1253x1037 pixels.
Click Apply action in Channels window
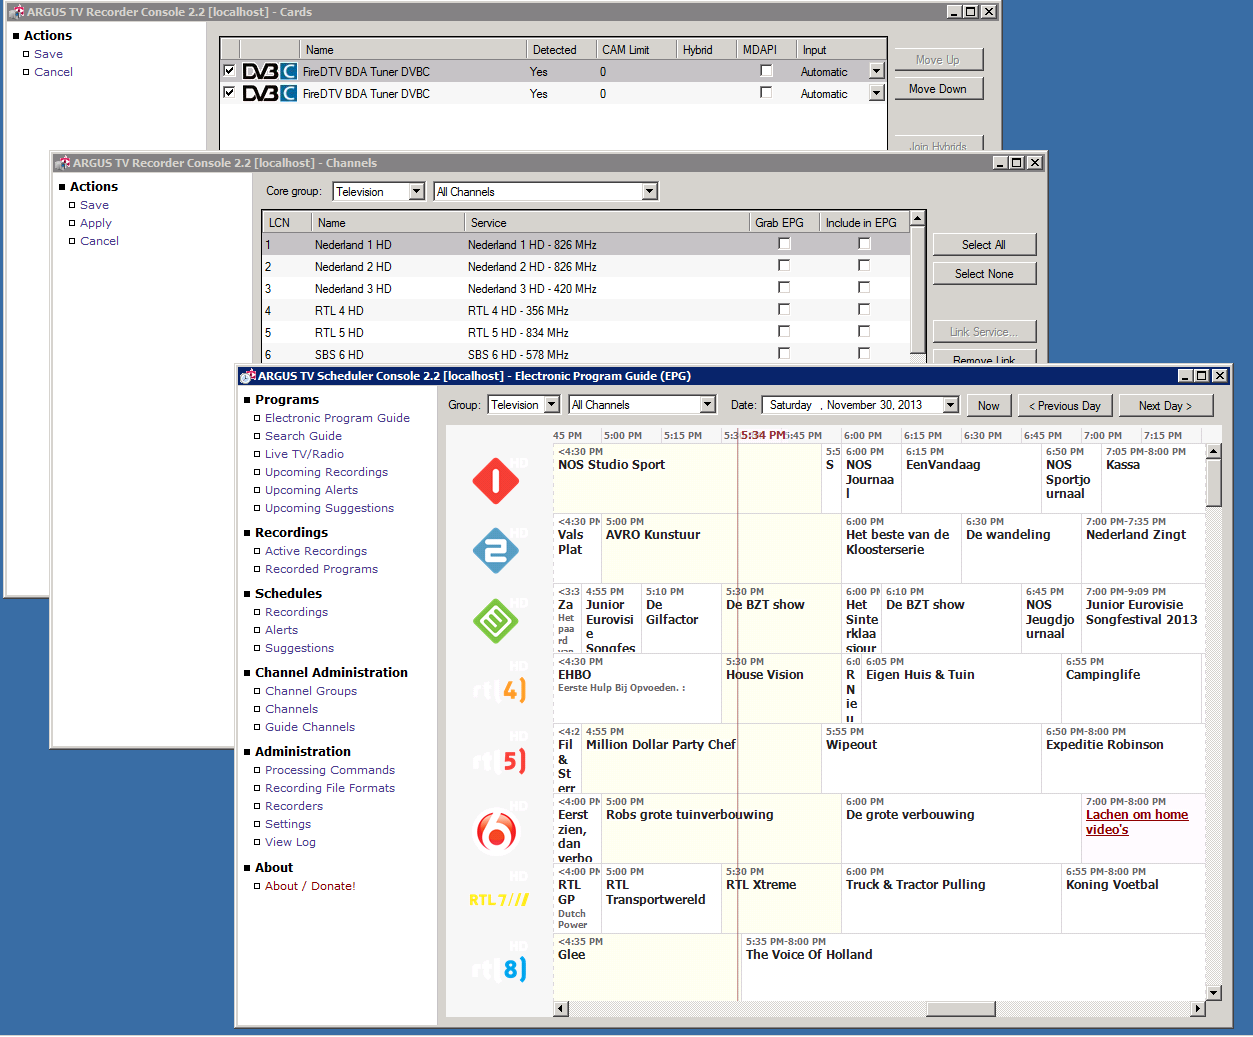(x=96, y=223)
